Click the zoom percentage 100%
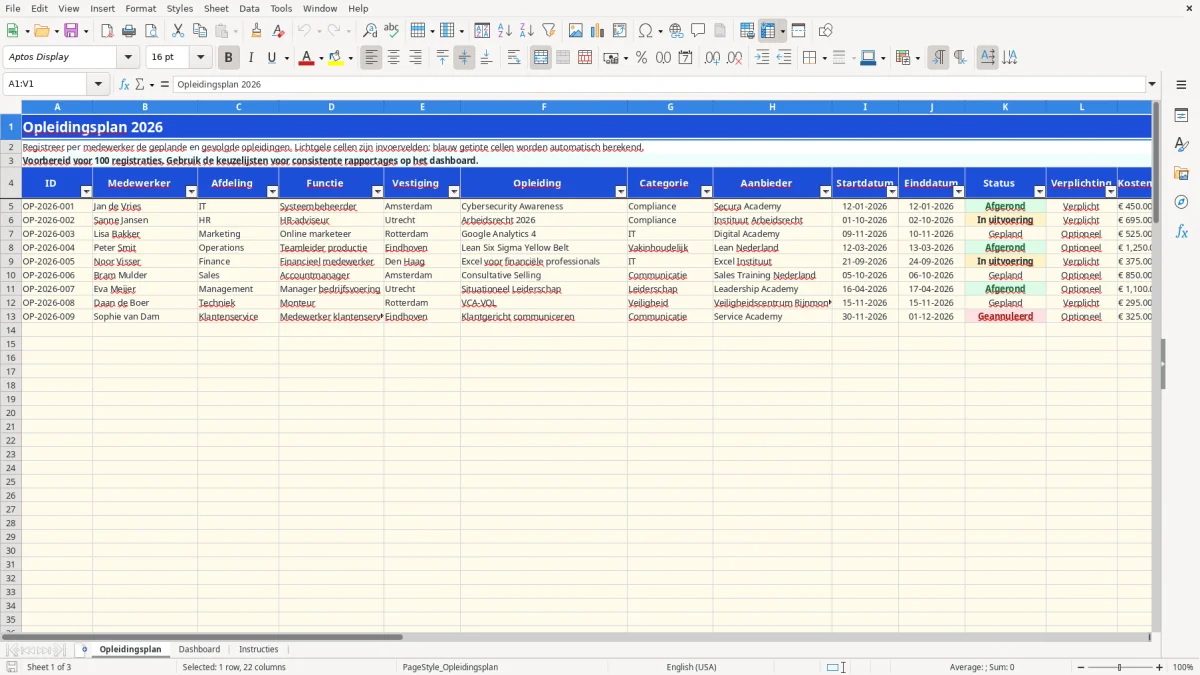The image size is (1200, 675). tap(1183, 667)
